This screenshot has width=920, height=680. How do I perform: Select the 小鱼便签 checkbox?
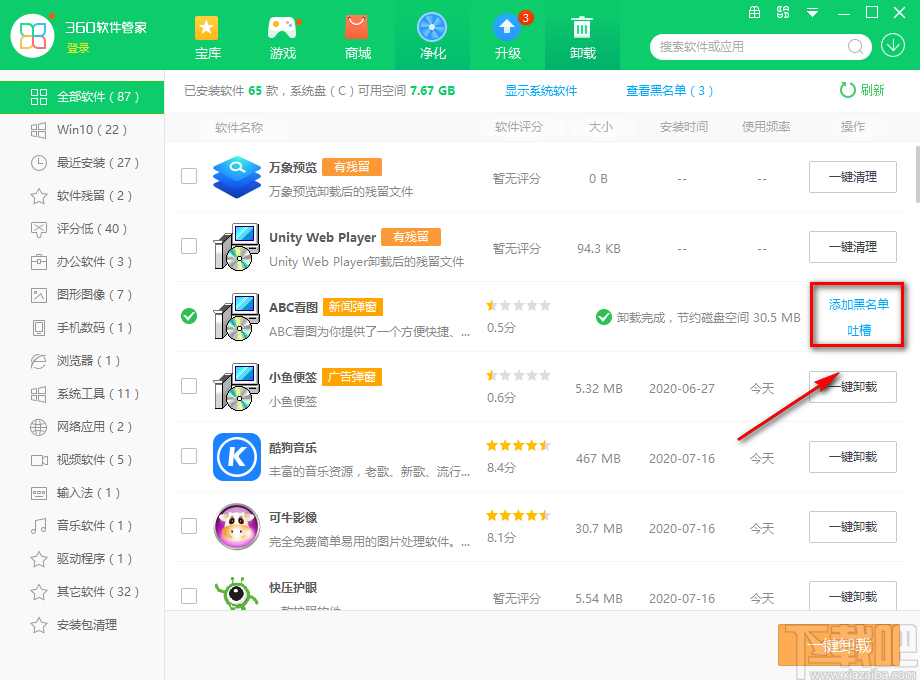pos(188,387)
